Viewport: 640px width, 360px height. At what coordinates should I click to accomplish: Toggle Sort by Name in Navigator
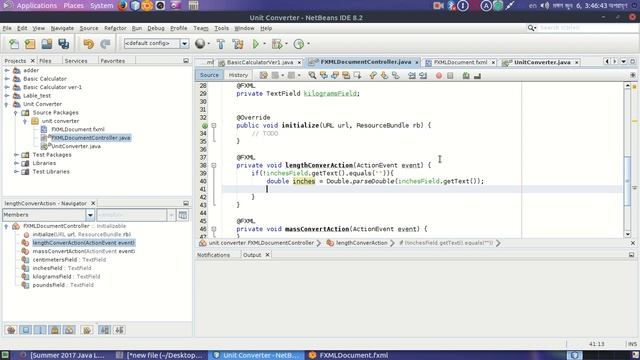click(105, 330)
